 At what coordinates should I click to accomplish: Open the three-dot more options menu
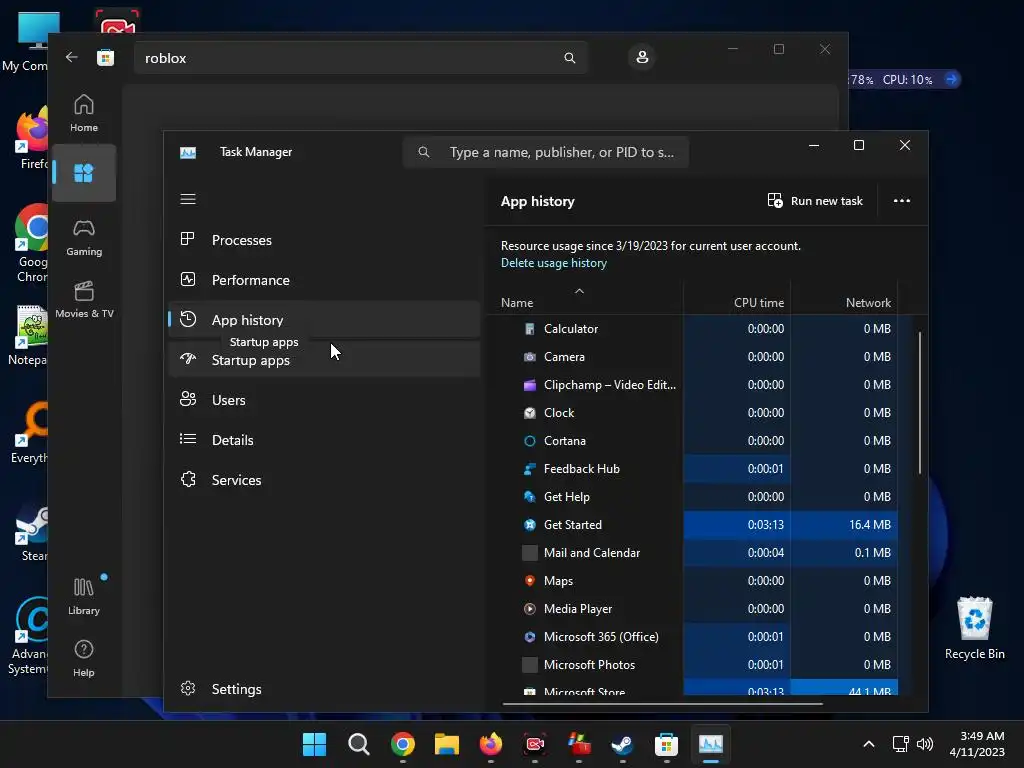(902, 201)
